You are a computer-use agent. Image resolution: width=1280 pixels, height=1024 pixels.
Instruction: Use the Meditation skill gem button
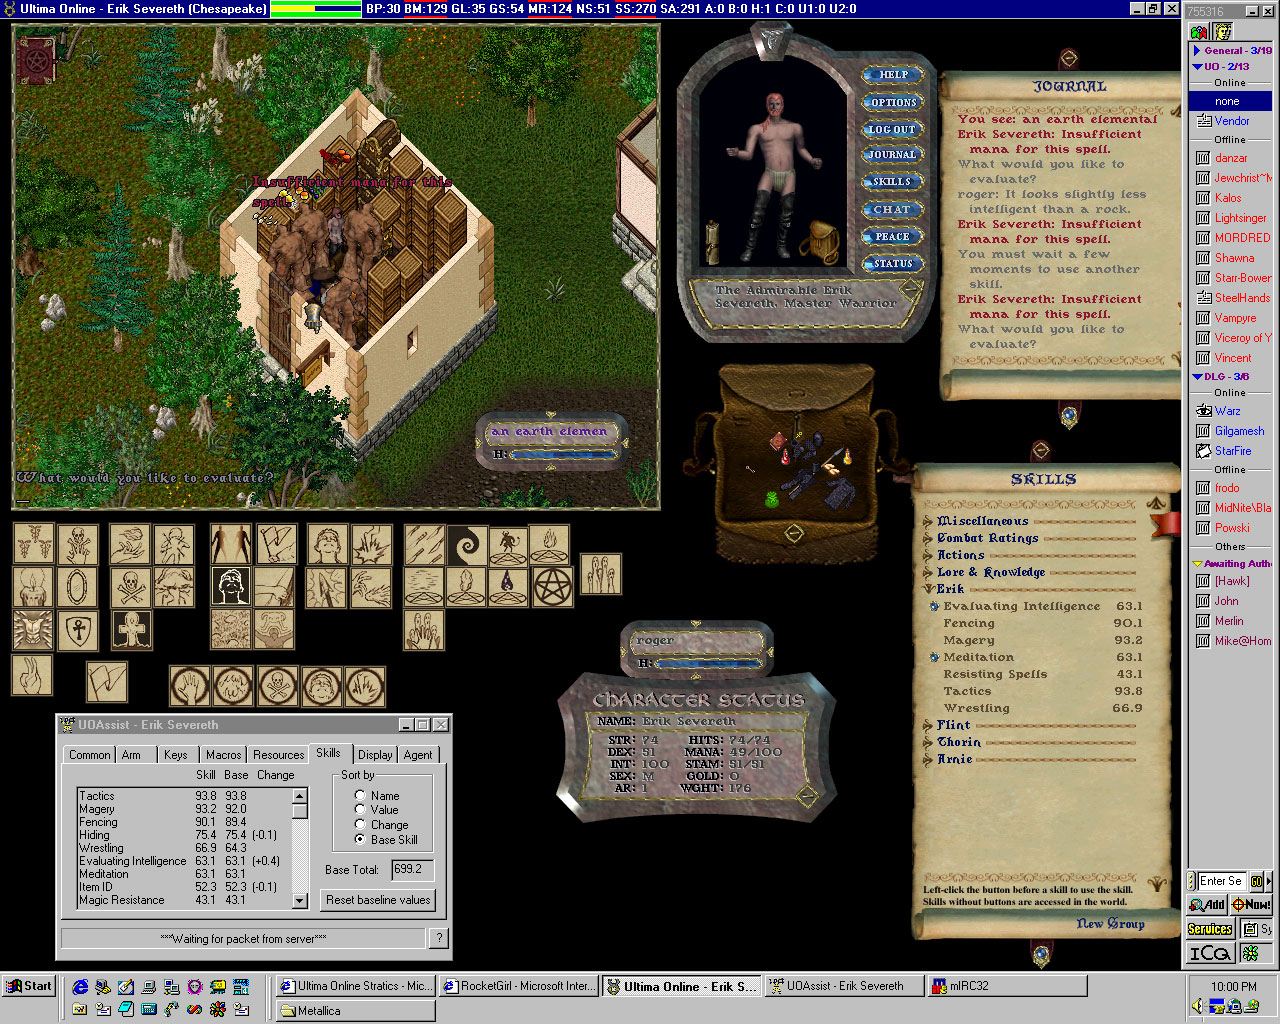pos(934,658)
